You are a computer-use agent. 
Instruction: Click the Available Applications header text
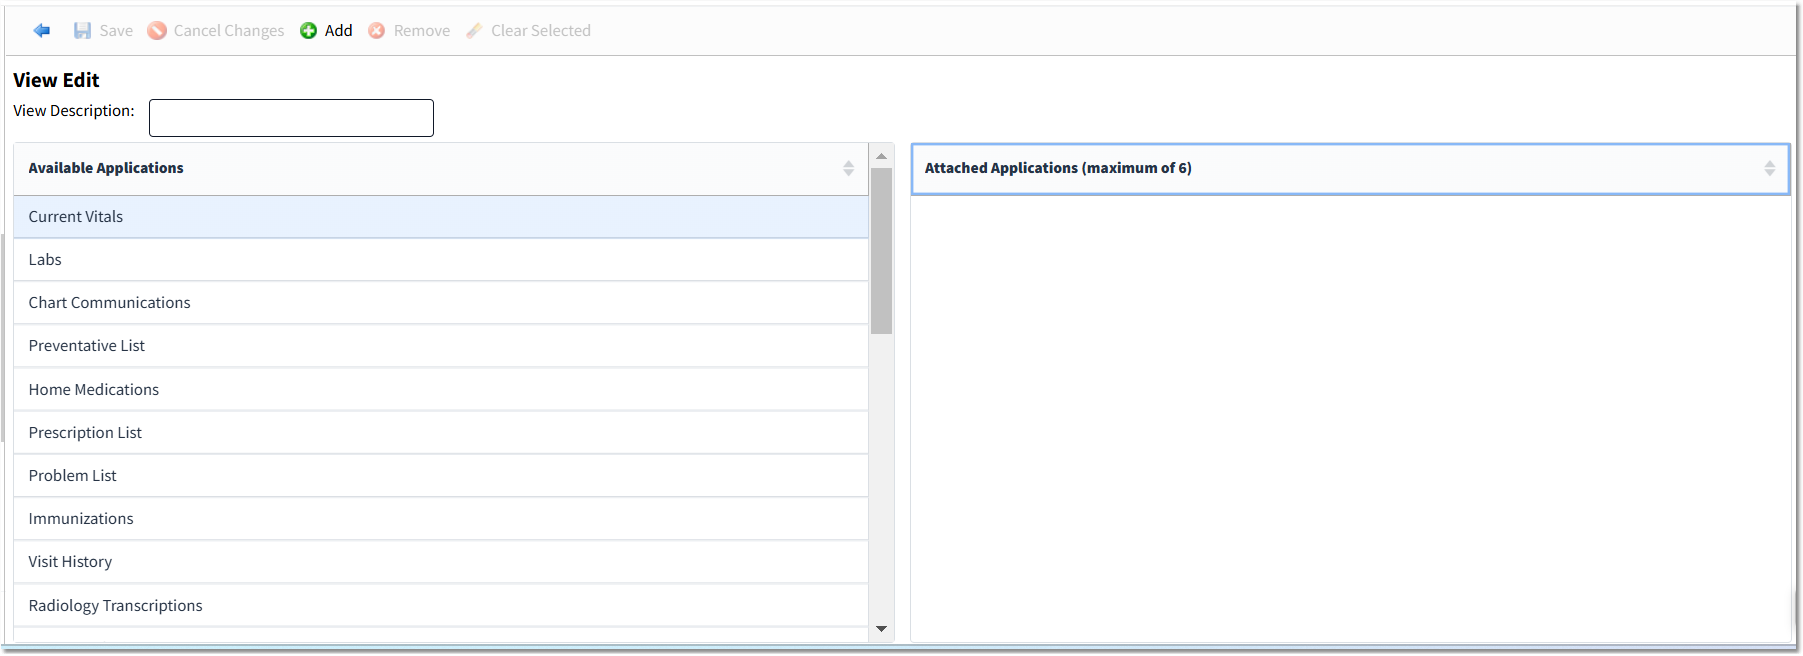pyautogui.click(x=106, y=168)
